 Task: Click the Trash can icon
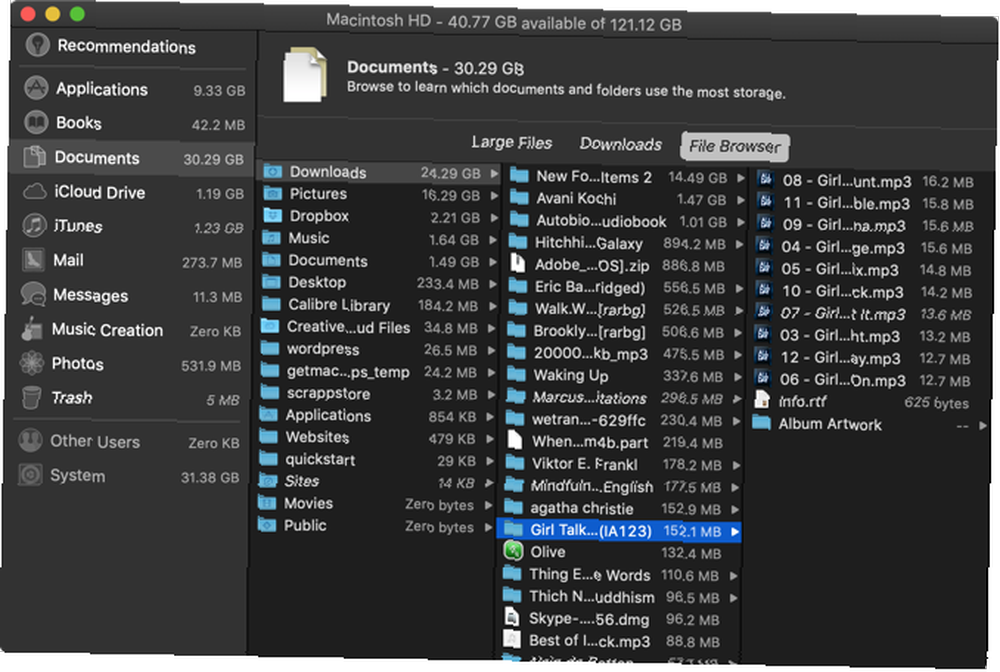[31, 397]
